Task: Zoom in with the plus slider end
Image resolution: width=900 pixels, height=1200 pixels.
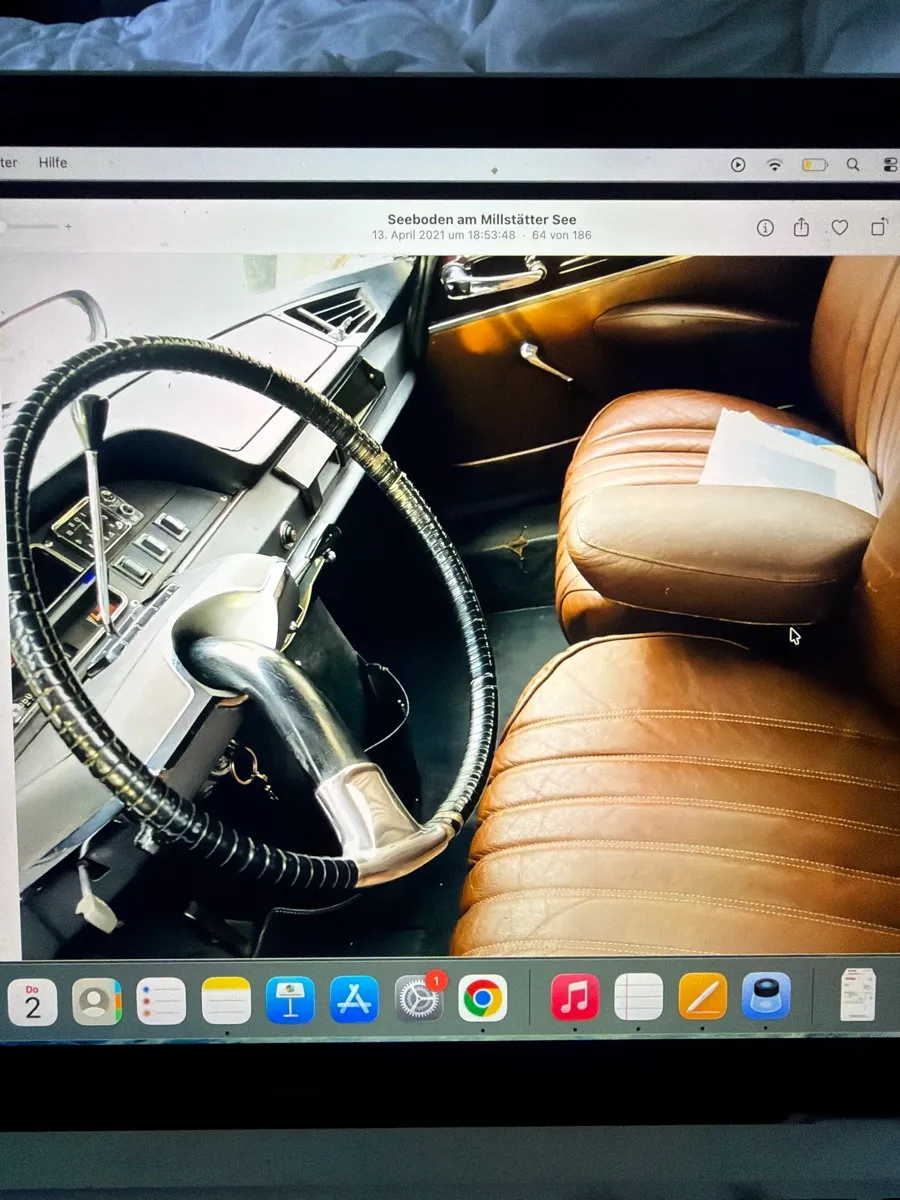Action: click(68, 227)
